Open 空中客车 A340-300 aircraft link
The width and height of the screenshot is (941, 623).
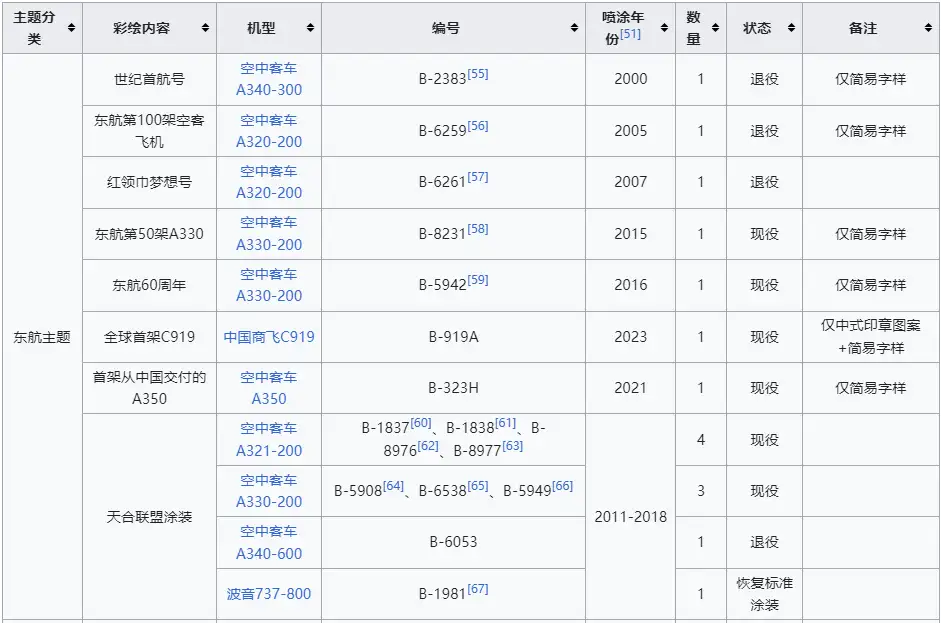[x=269, y=79]
